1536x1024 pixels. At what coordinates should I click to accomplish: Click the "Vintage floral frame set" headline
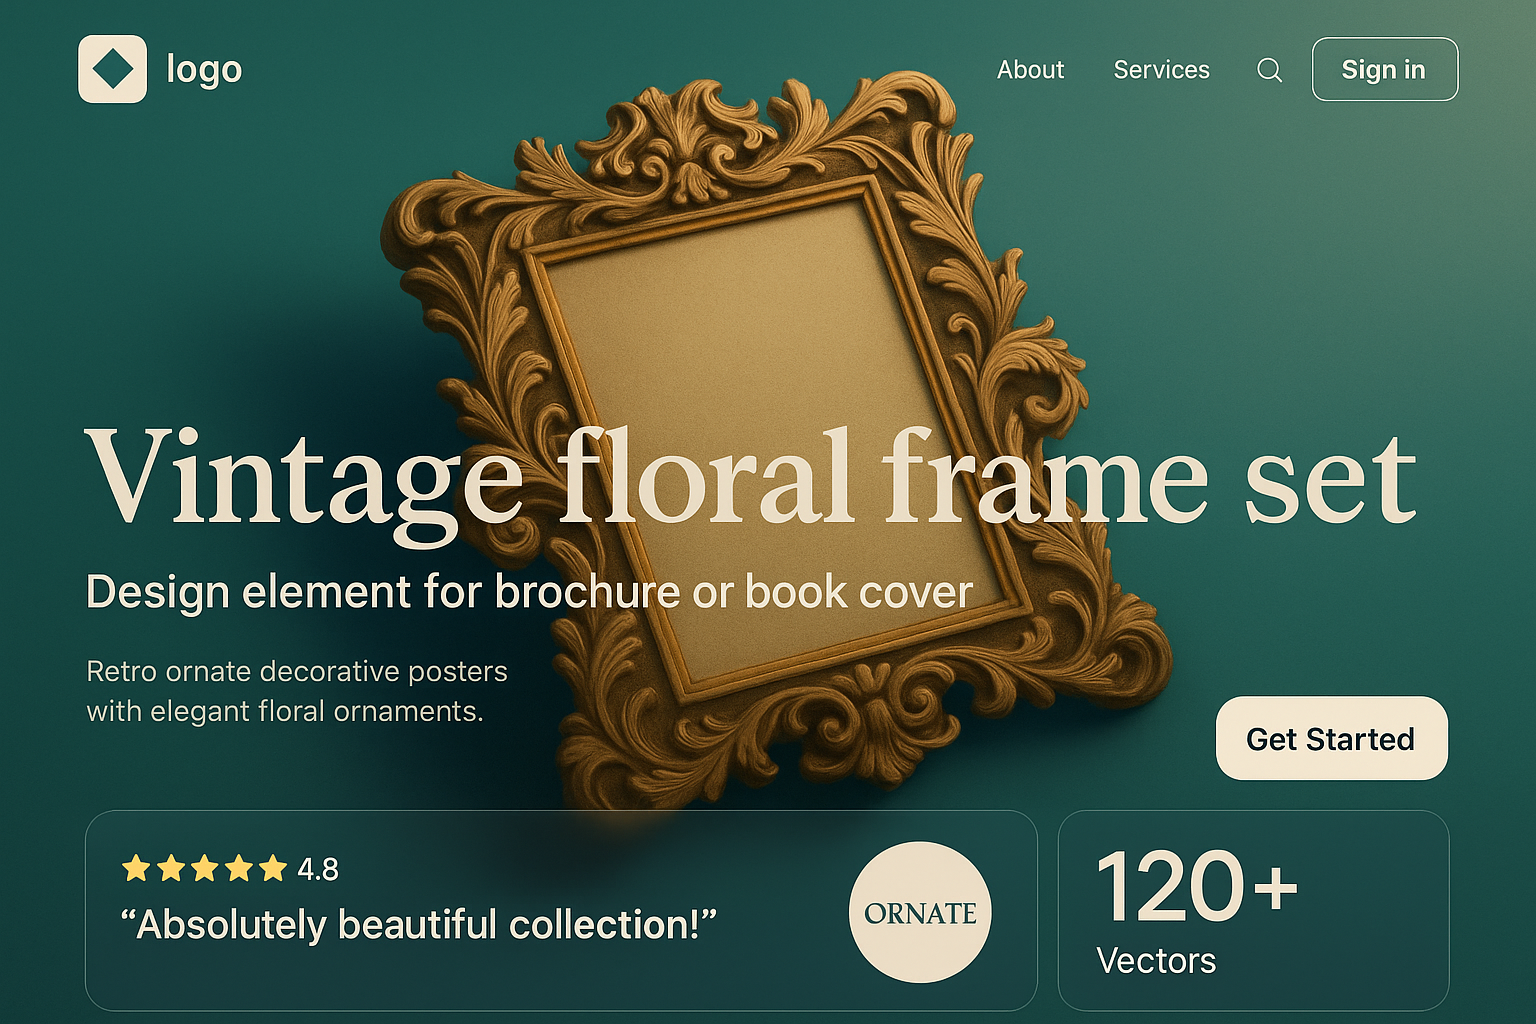[x=750, y=480]
